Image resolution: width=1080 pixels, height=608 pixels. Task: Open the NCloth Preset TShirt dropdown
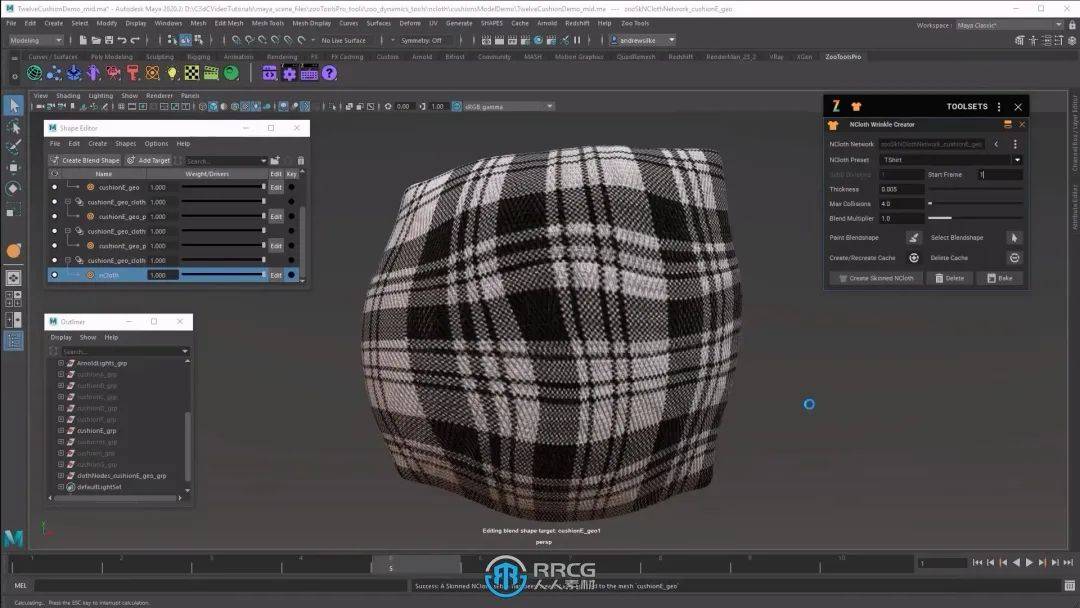click(1018, 158)
